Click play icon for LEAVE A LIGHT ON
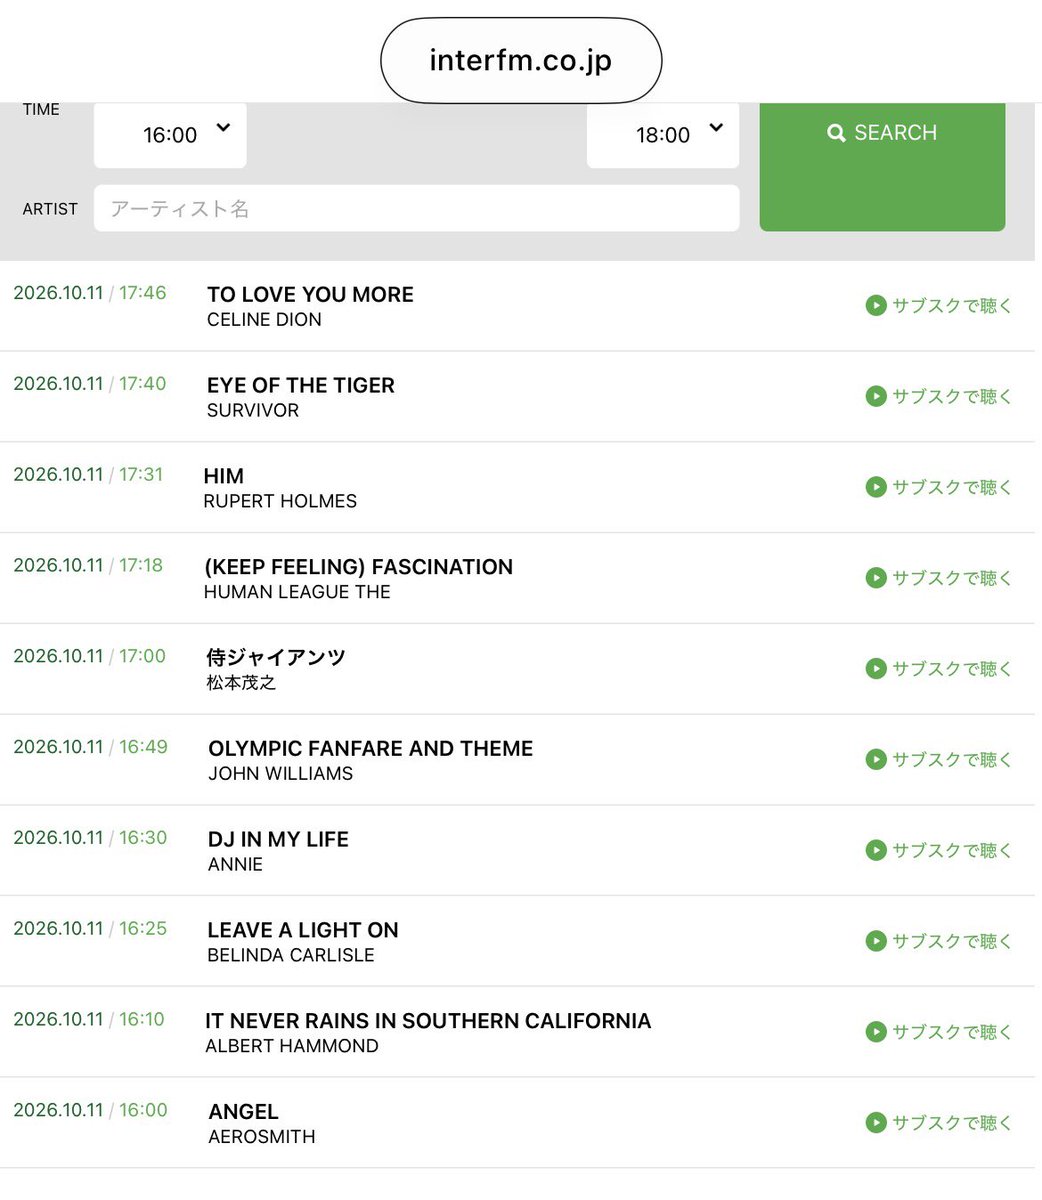Viewport: 1042px width, 1200px height. tap(876, 941)
